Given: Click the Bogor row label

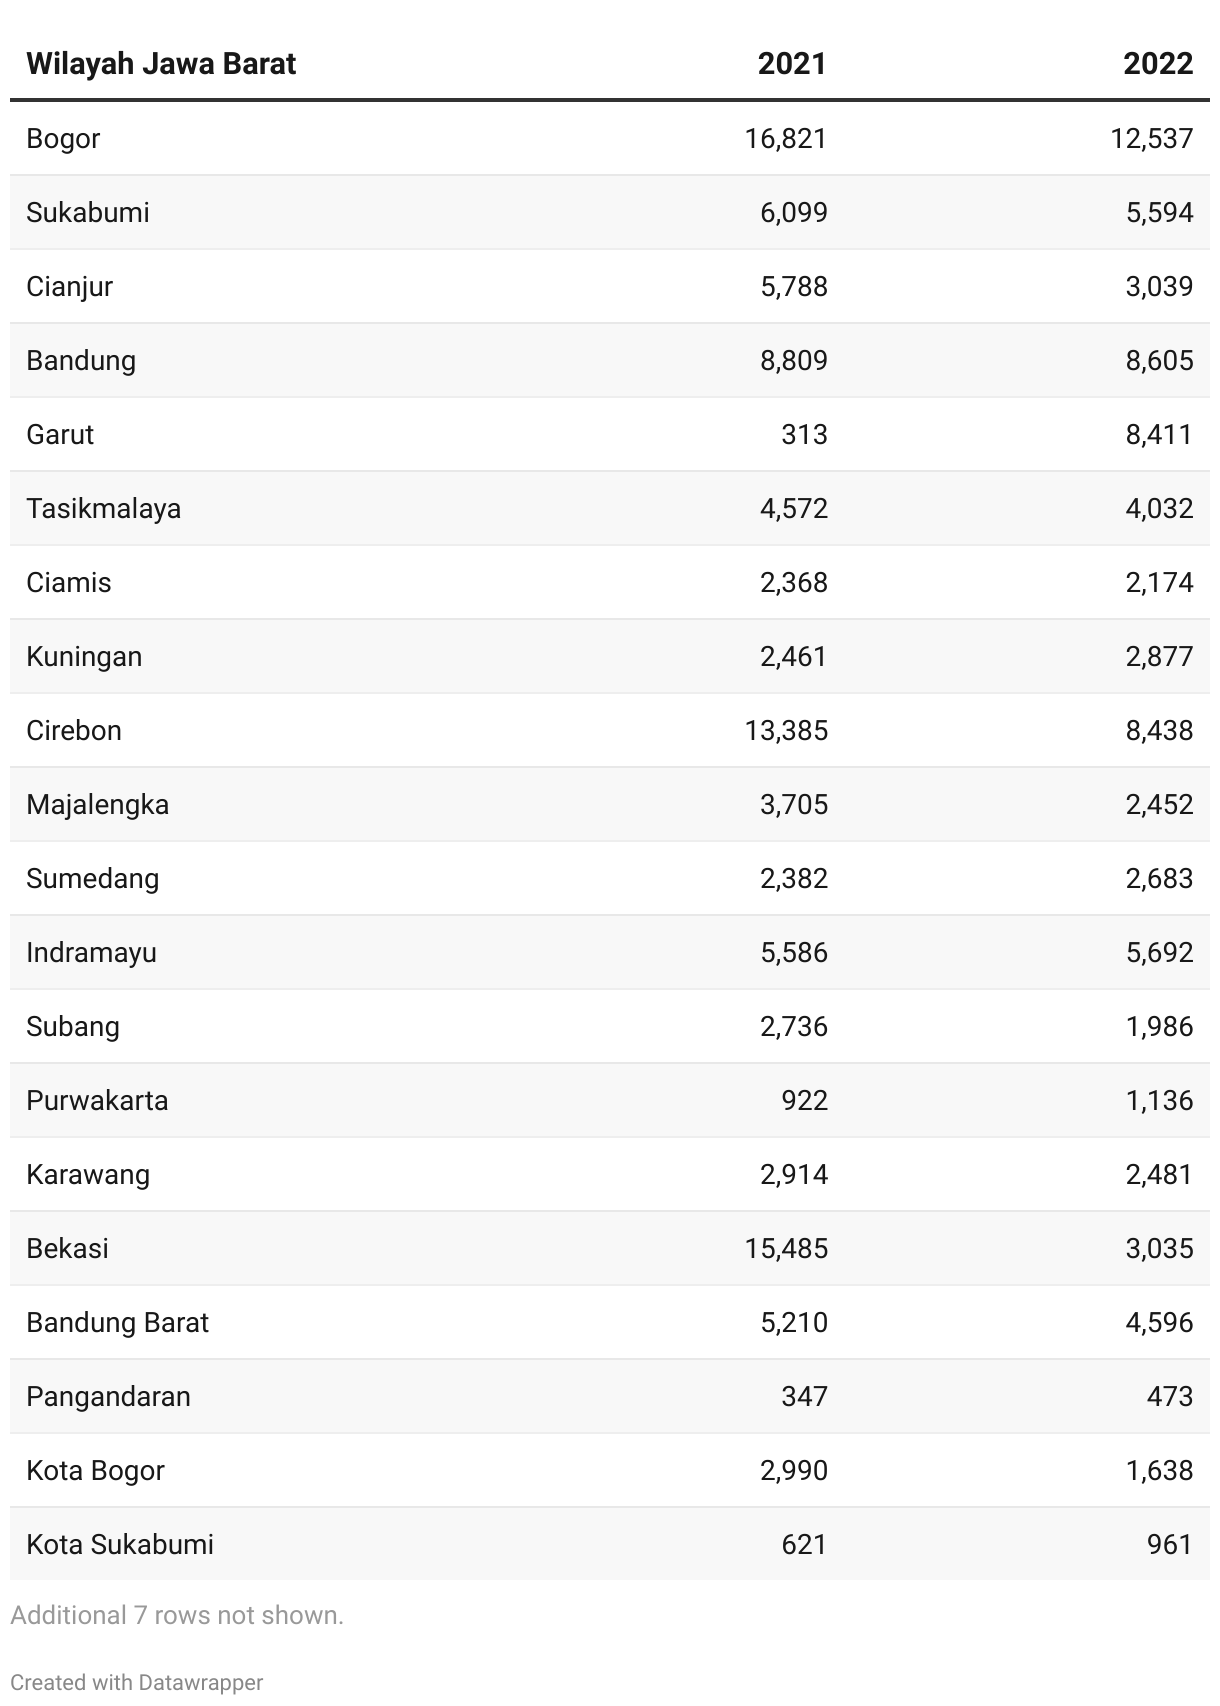Looking at the screenshot, I should click(63, 138).
